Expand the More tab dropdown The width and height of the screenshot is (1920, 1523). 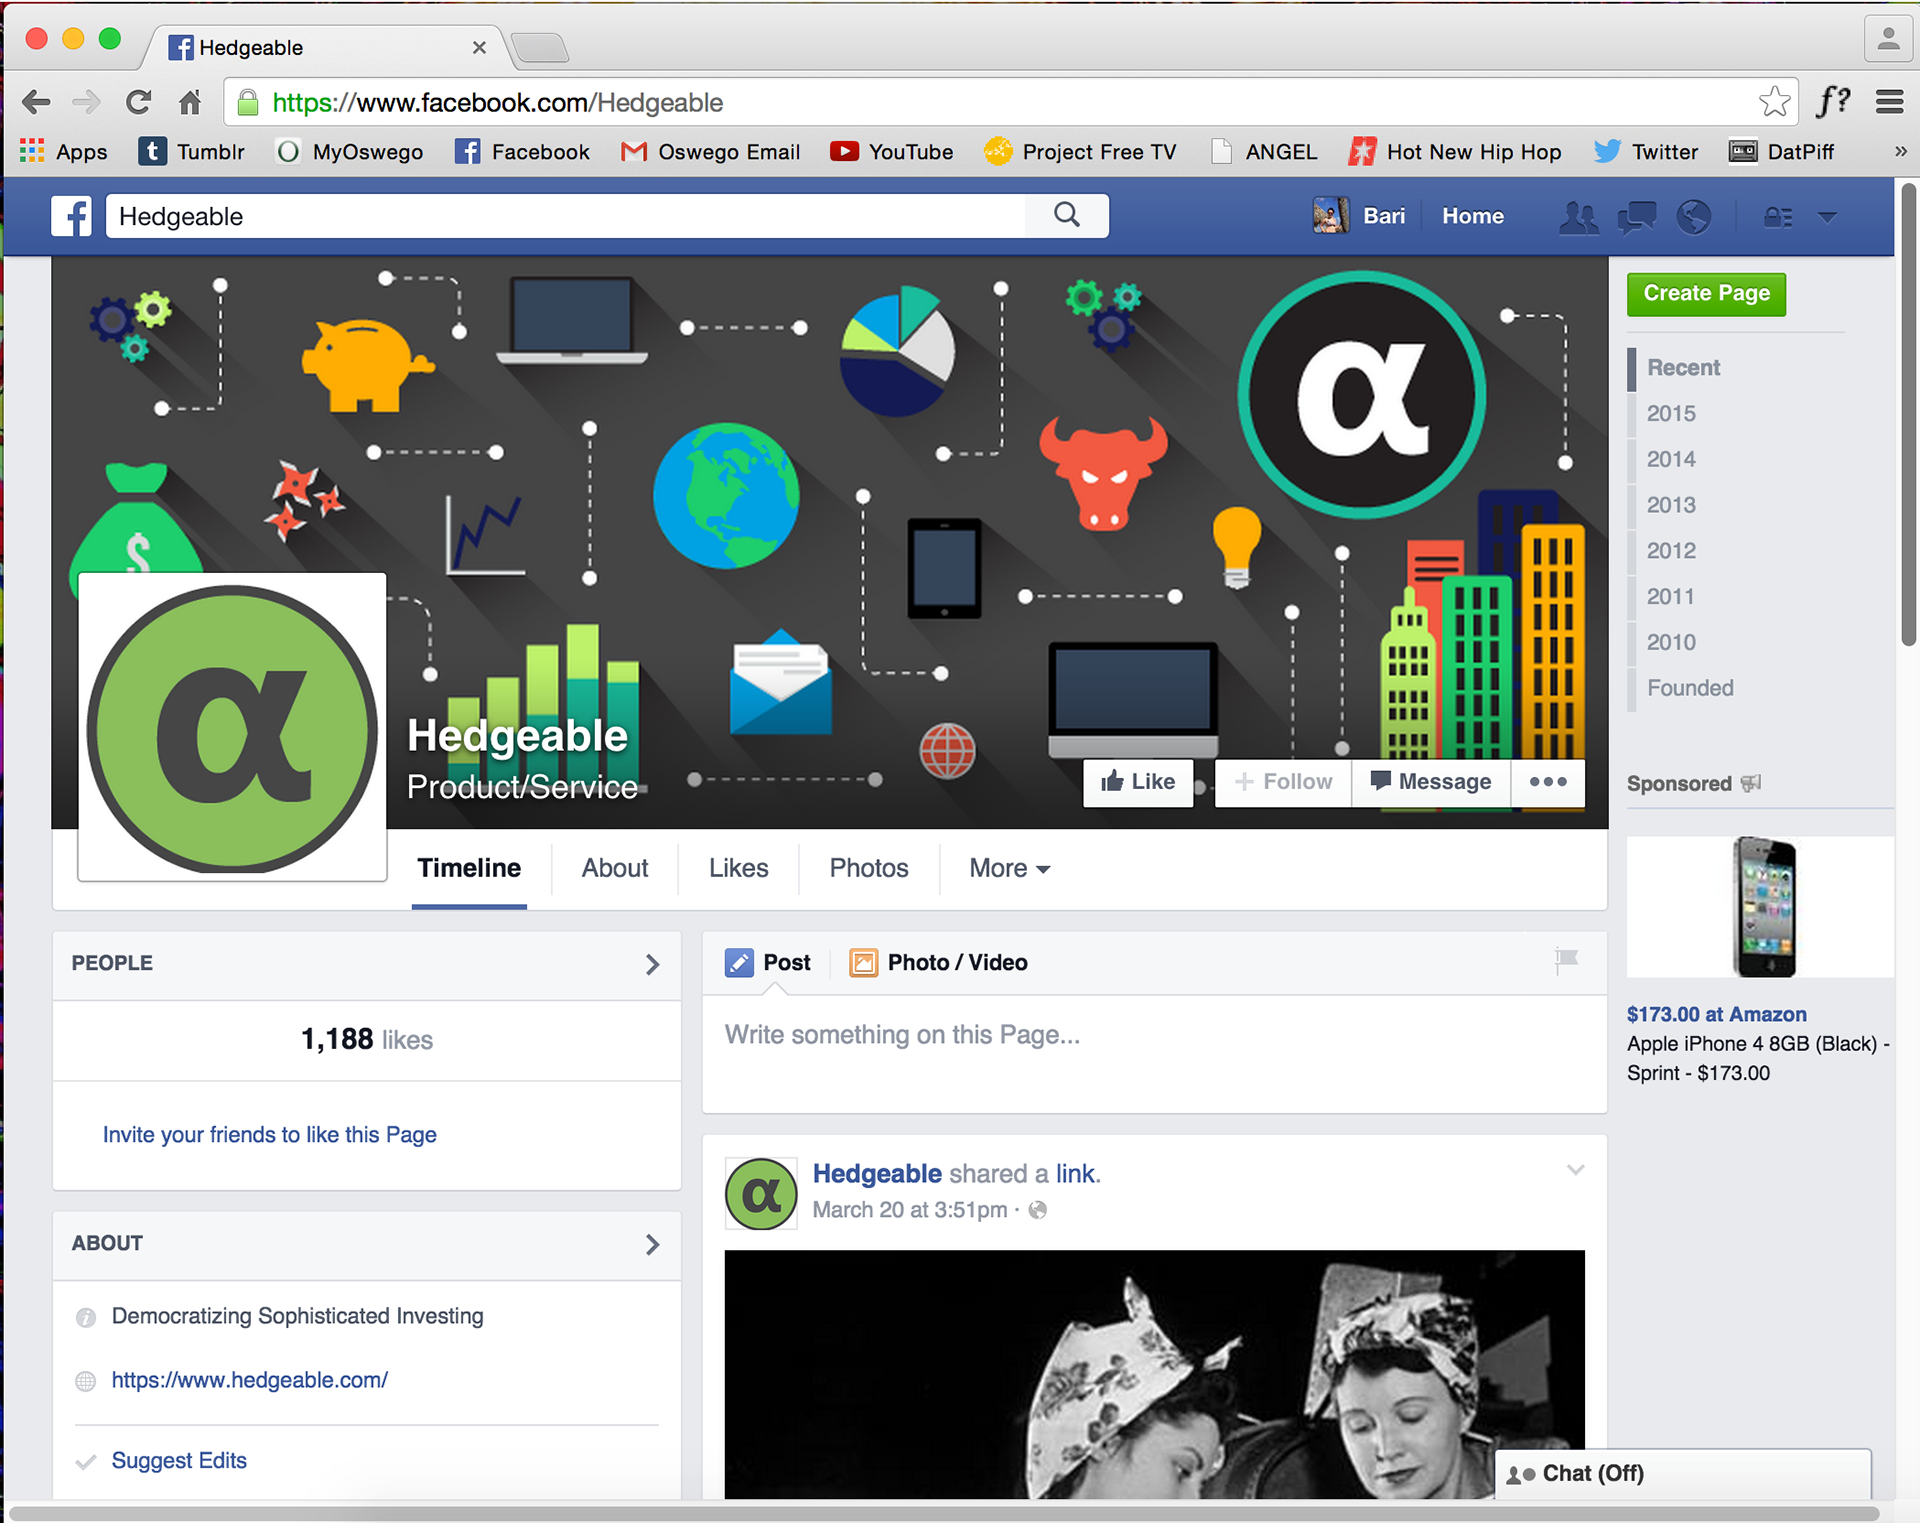click(1010, 868)
